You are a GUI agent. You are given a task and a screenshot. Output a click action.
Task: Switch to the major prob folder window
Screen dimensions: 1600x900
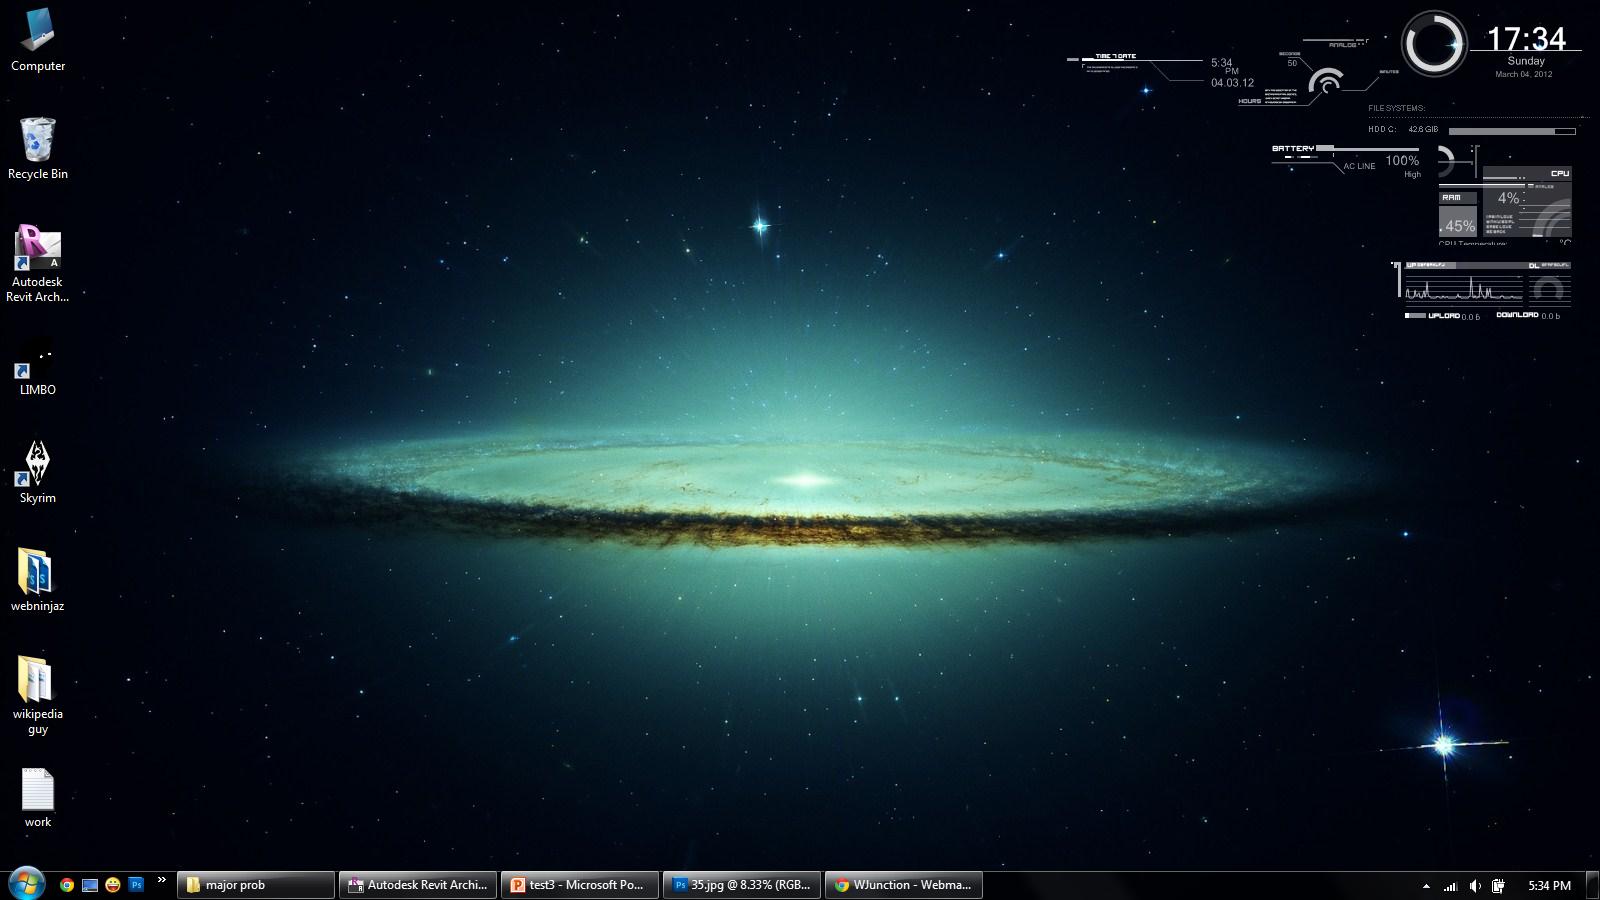click(256, 885)
